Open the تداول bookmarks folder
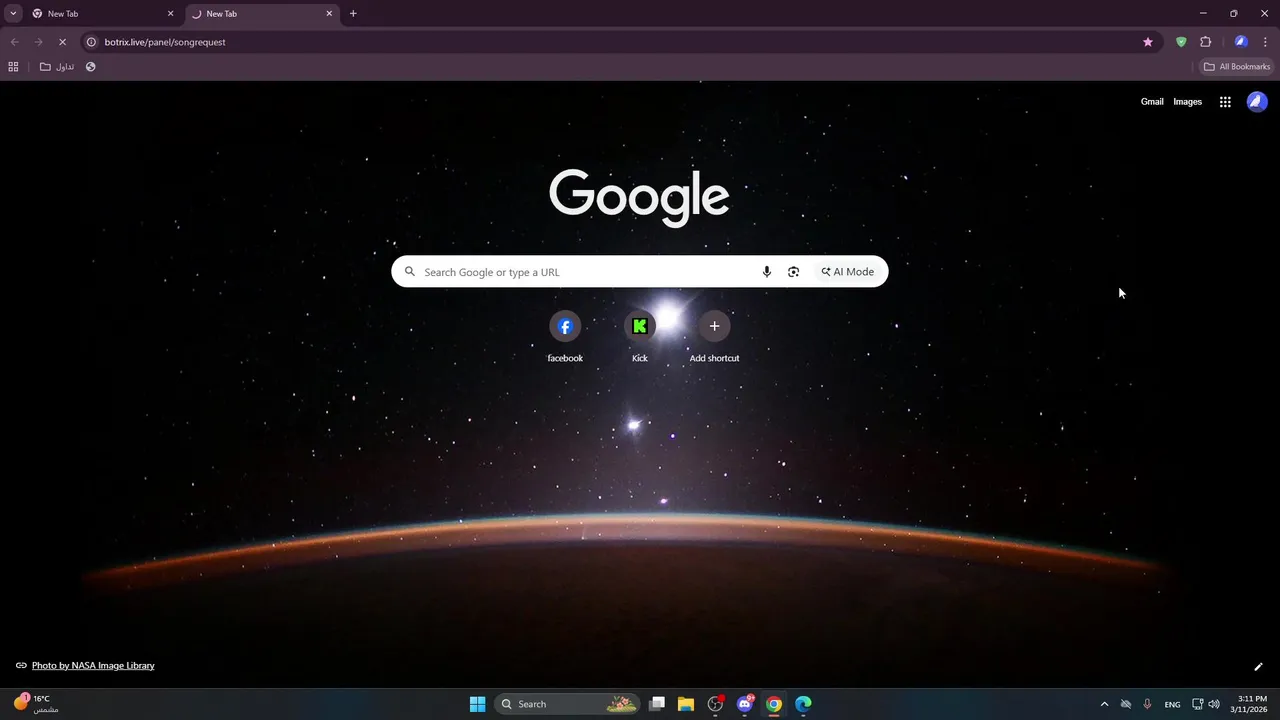 (57, 67)
